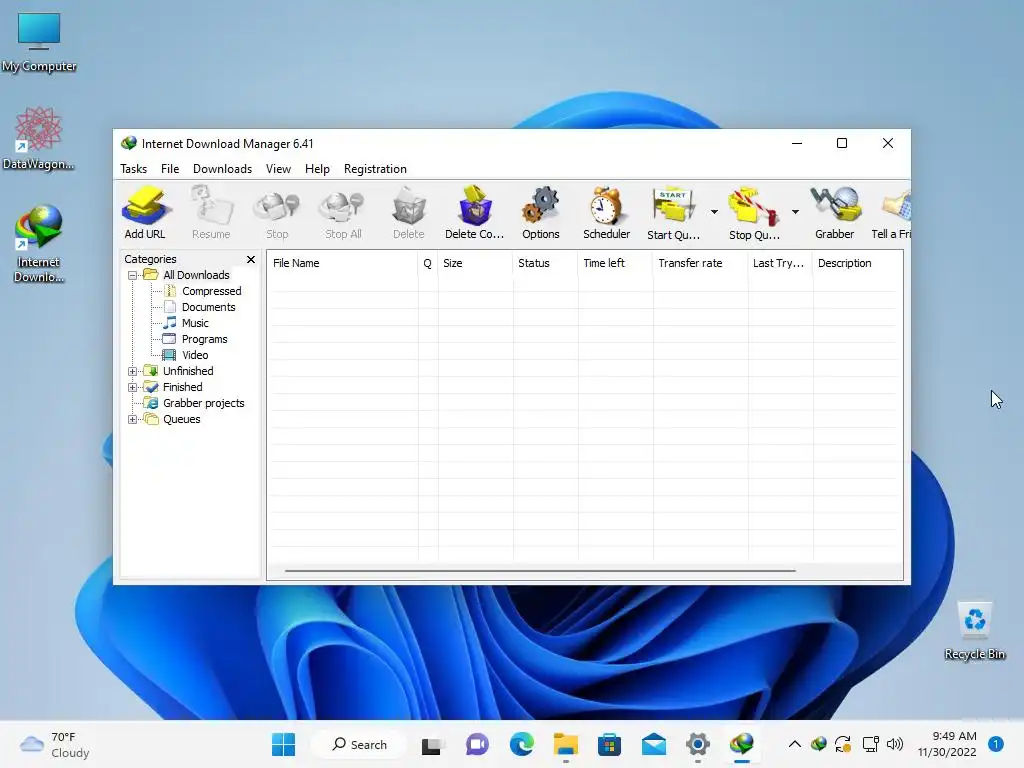
Task: Open the Windows Start menu
Action: click(x=283, y=744)
